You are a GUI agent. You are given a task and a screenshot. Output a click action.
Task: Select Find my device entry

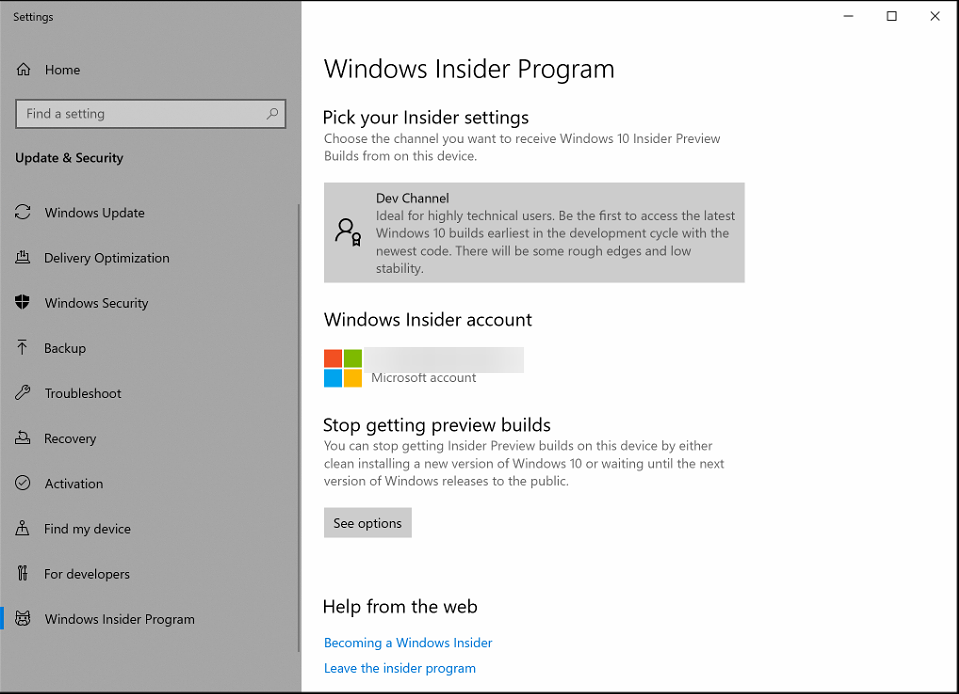tap(150, 529)
